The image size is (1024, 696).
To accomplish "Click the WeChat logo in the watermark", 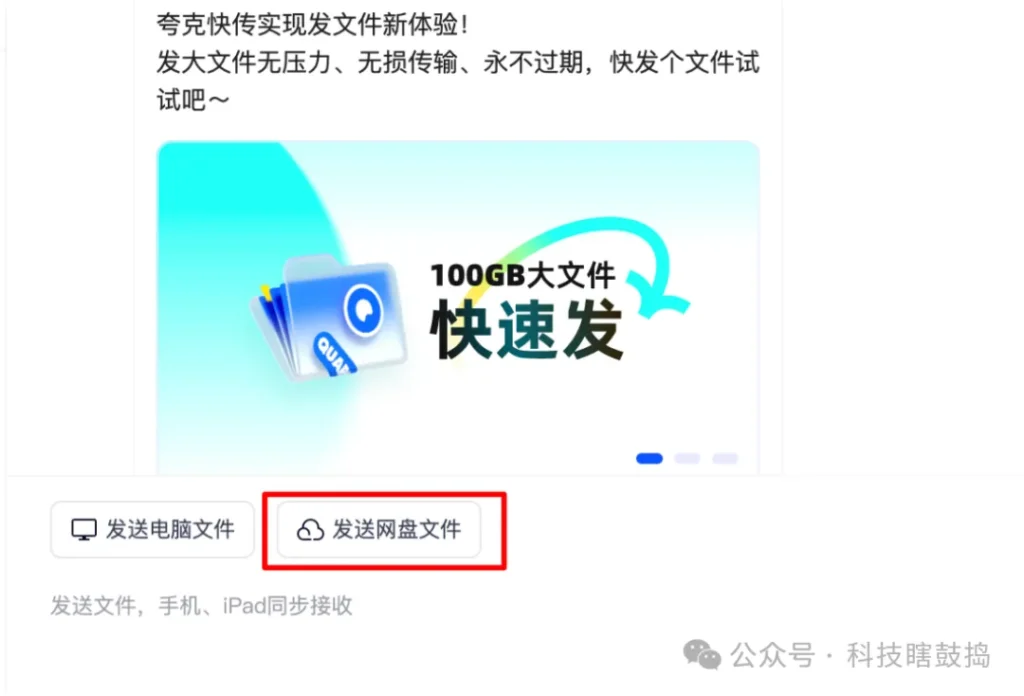I will pyautogui.click(x=702, y=654).
